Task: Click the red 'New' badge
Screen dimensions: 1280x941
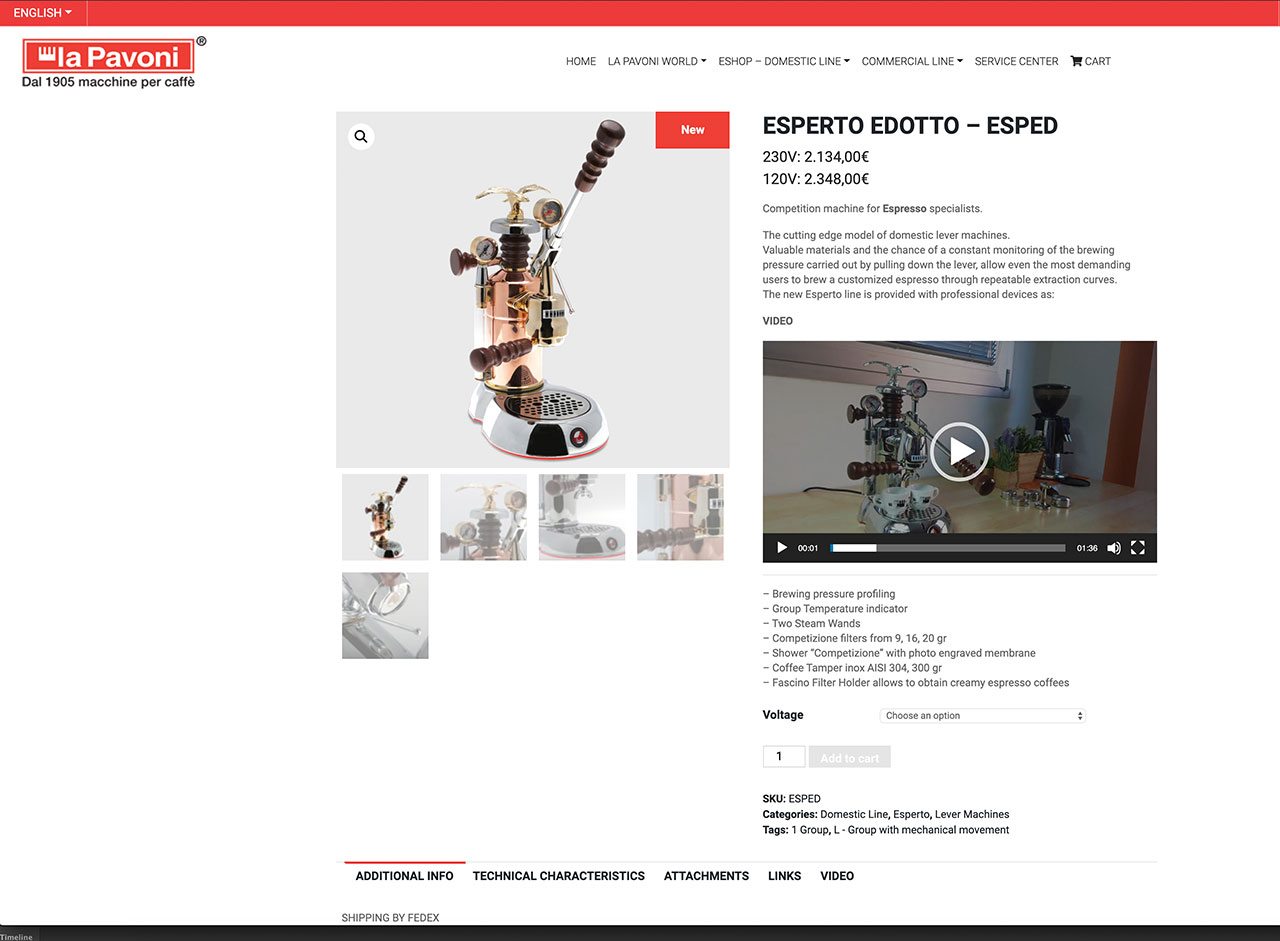Action: click(692, 130)
